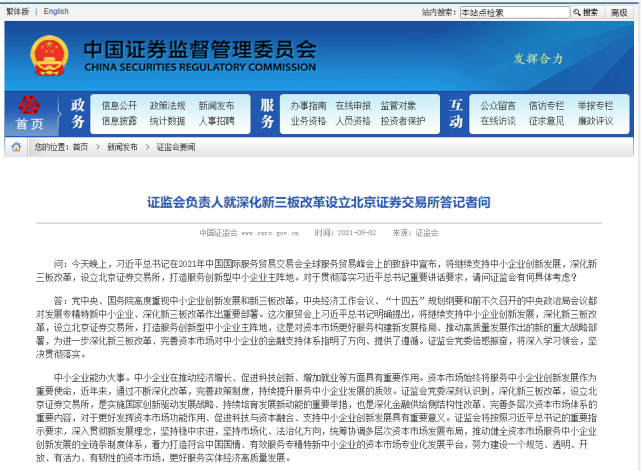The image size is (641, 471).
Task: Click 新闻发布 in the breadcrumb path
Action: tap(122, 147)
